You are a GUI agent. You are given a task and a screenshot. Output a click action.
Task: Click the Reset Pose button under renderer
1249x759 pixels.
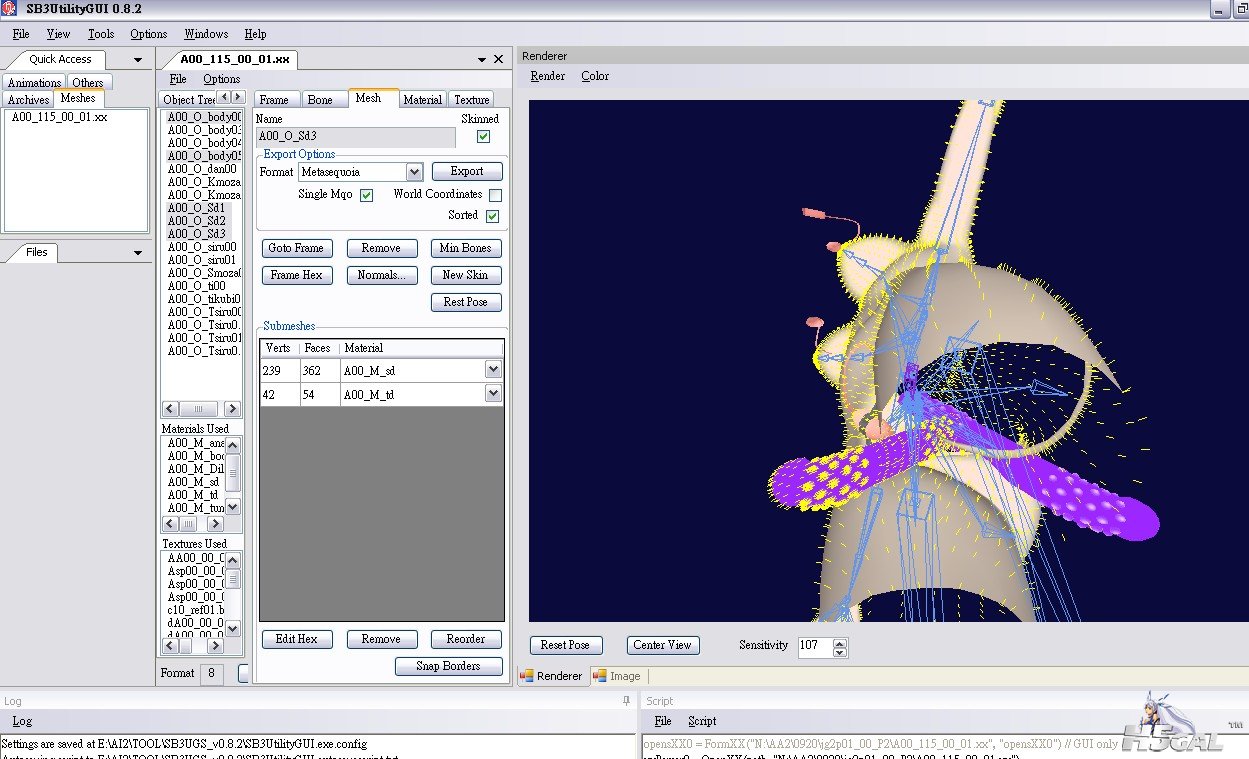[x=566, y=645]
